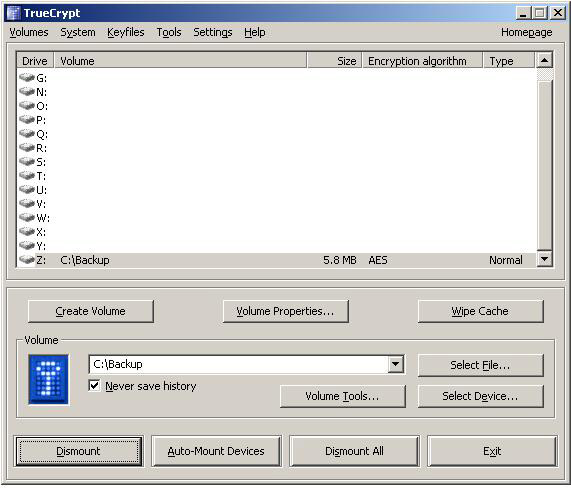Viewport: 571px width, 488px height.
Task: Choose the T: drive icon
Action: pyautogui.click(x=27, y=176)
